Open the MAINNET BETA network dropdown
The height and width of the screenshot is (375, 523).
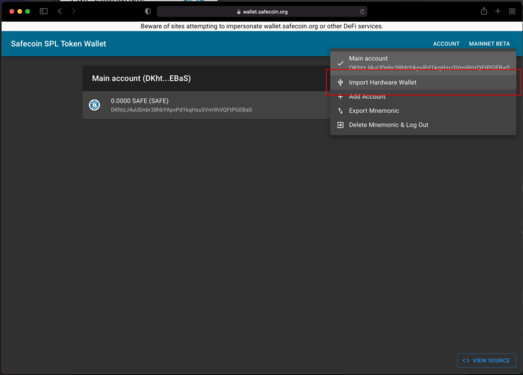(489, 44)
